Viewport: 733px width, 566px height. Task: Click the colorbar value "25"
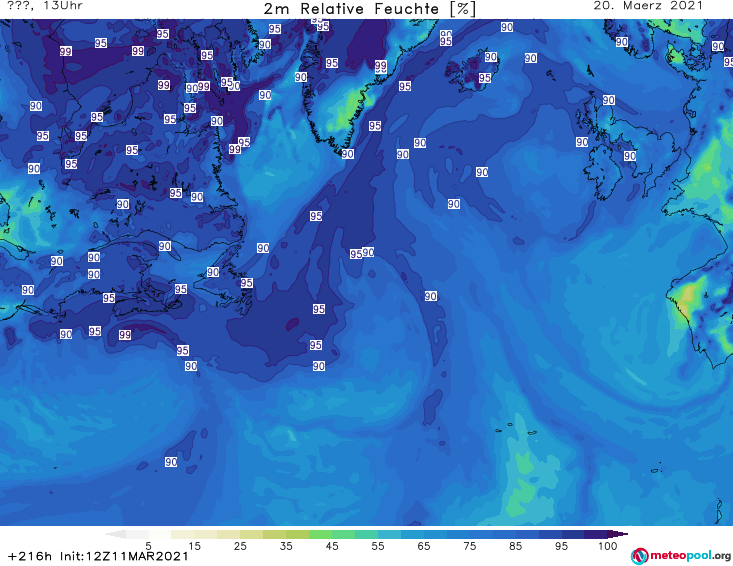240,546
